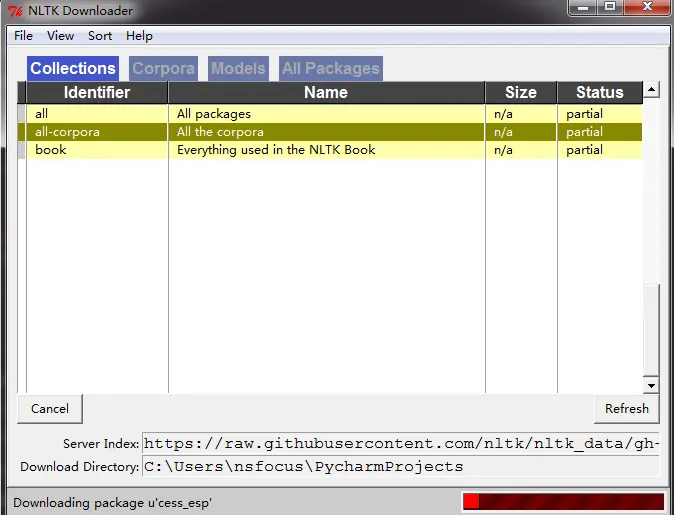Close the NLTK Downloader window
This screenshot has width=674, height=515.
tap(647, 7)
